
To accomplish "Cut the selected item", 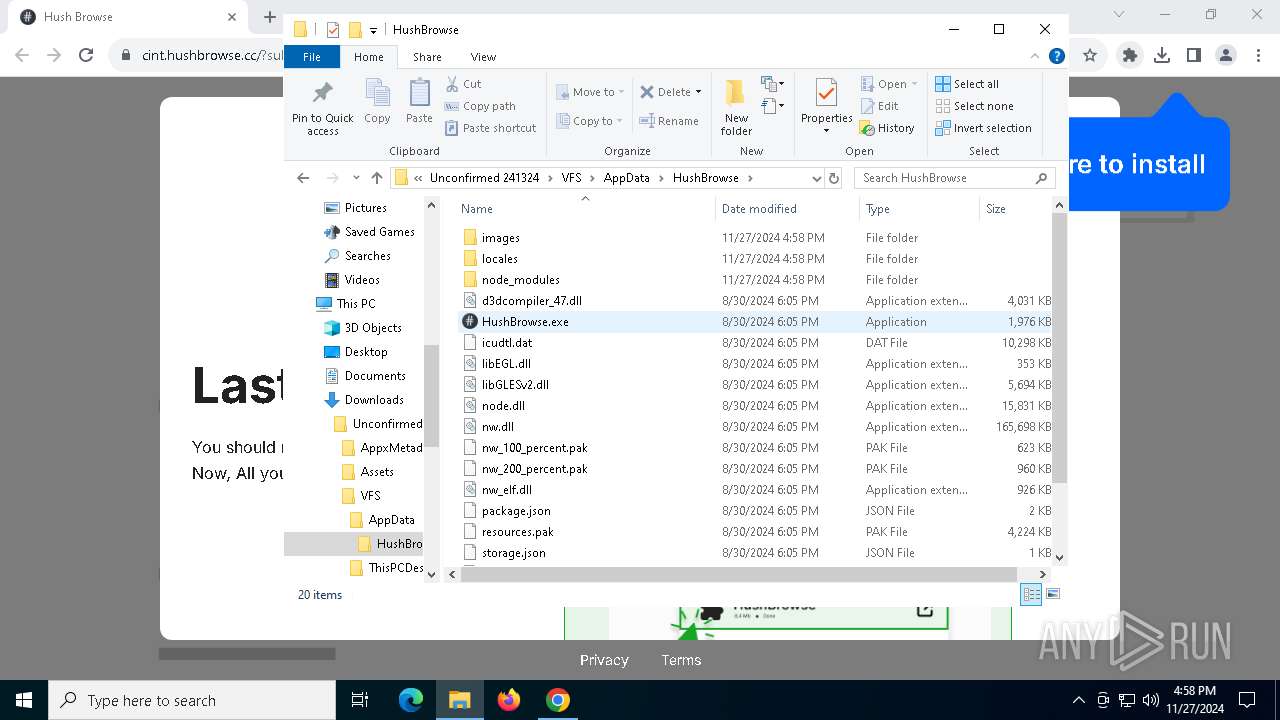I will (x=463, y=84).
